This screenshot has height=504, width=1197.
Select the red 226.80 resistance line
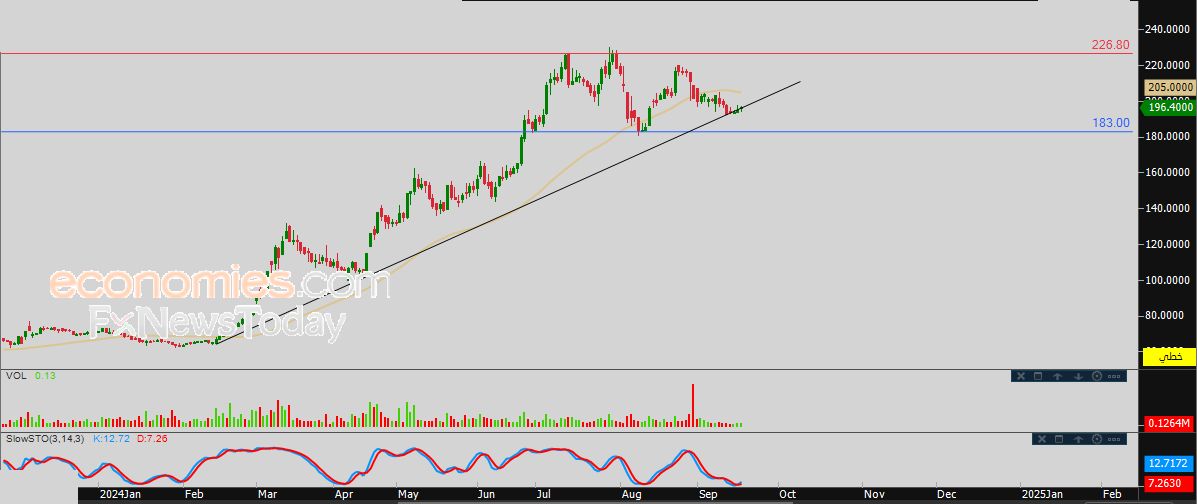coord(565,53)
